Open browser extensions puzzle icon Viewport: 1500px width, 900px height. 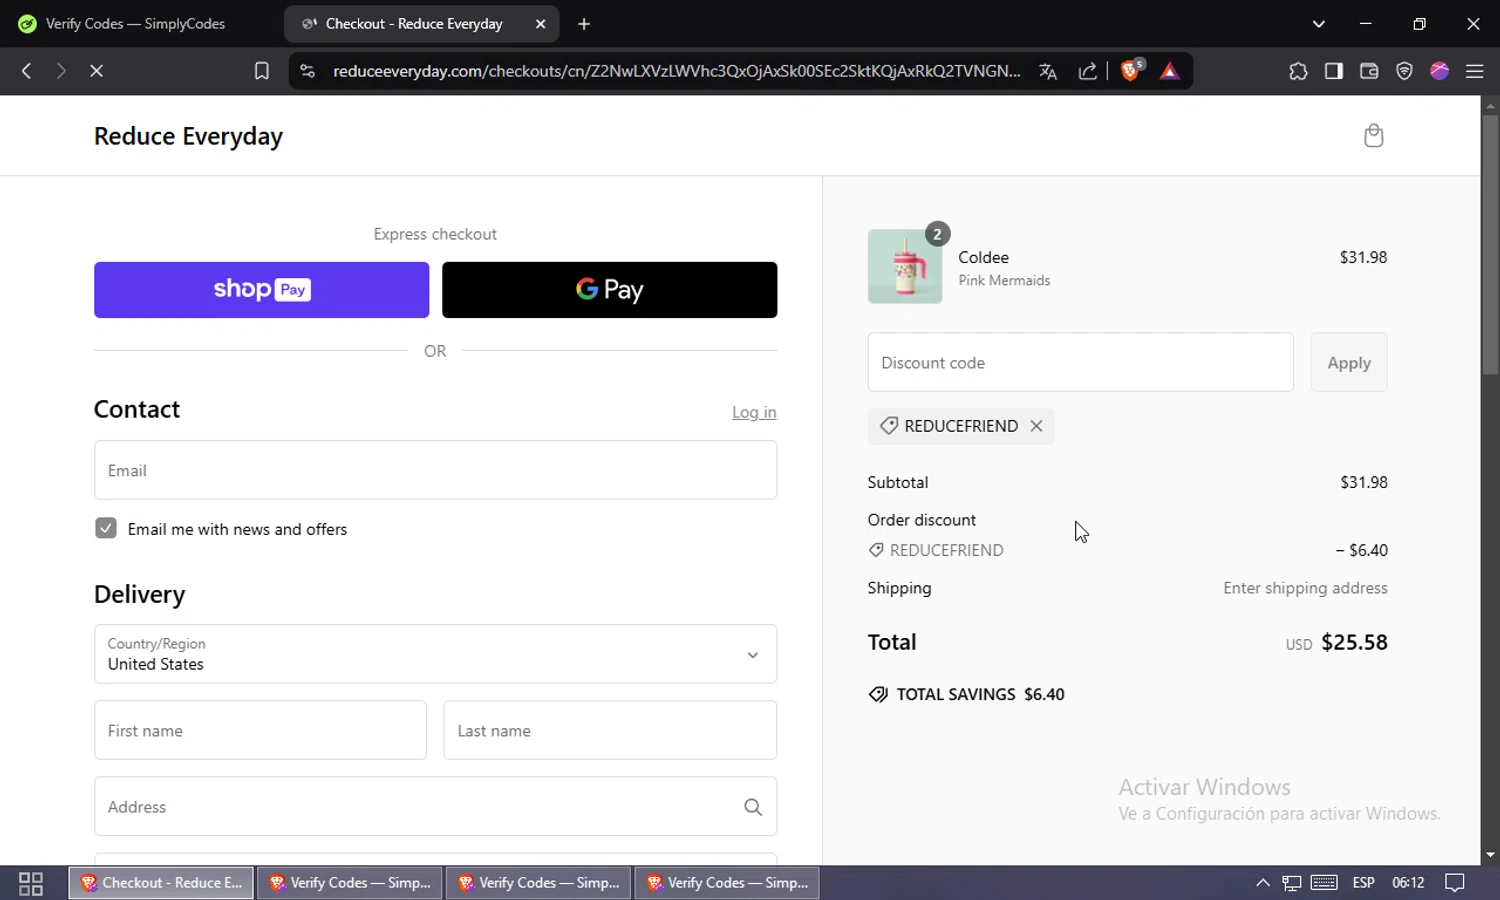tap(1298, 71)
